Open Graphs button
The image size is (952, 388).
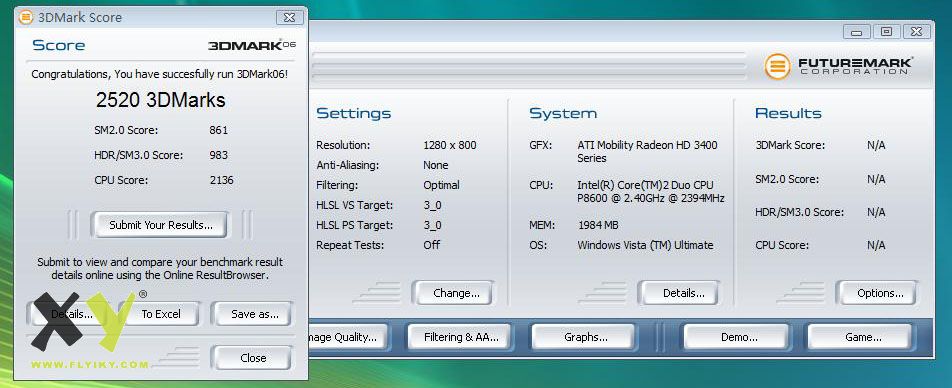tap(585, 337)
